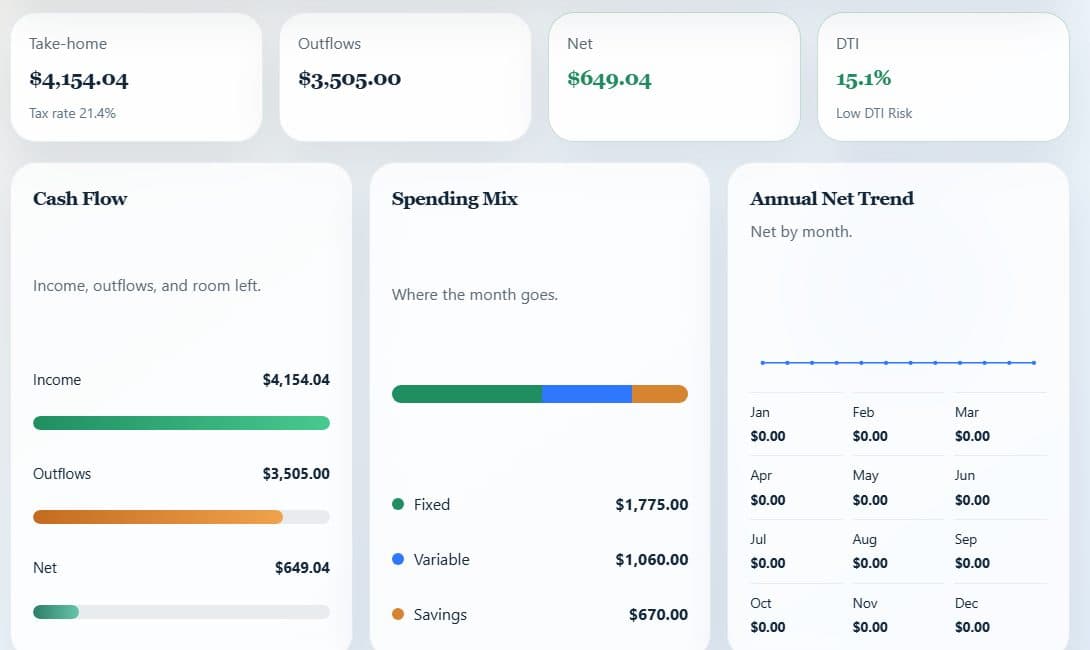Image resolution: width=1090 pixels, height=650 pixels.
Task: Click the Feb month cell
Action: click(x=898, y=424)
